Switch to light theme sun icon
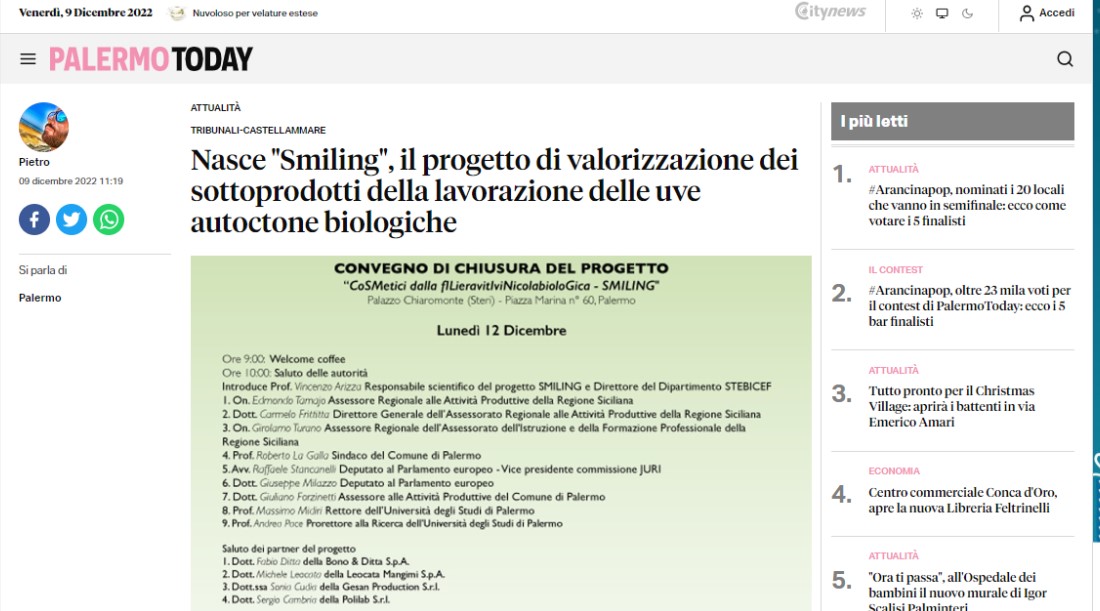Image resolution: width=1100 pixels, height=611 pixels. point(917,13)
